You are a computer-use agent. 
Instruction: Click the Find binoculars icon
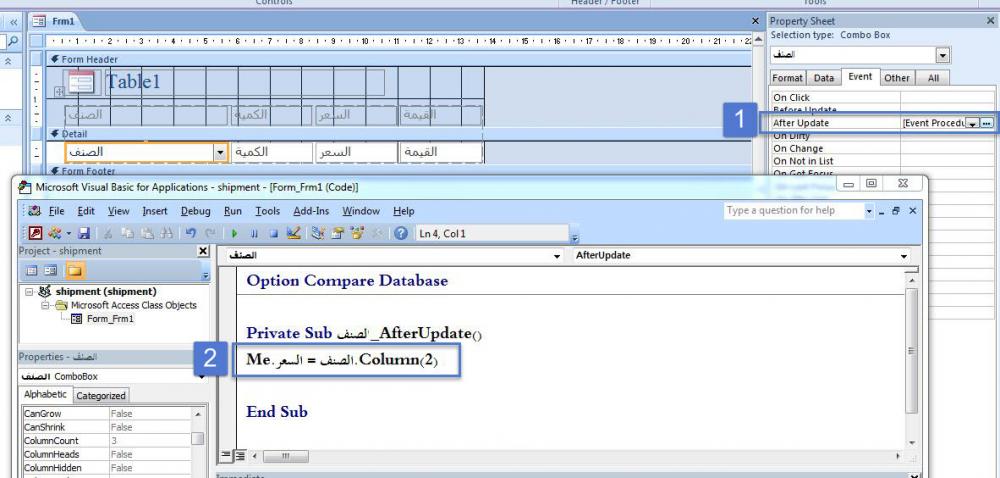[167, 233]
